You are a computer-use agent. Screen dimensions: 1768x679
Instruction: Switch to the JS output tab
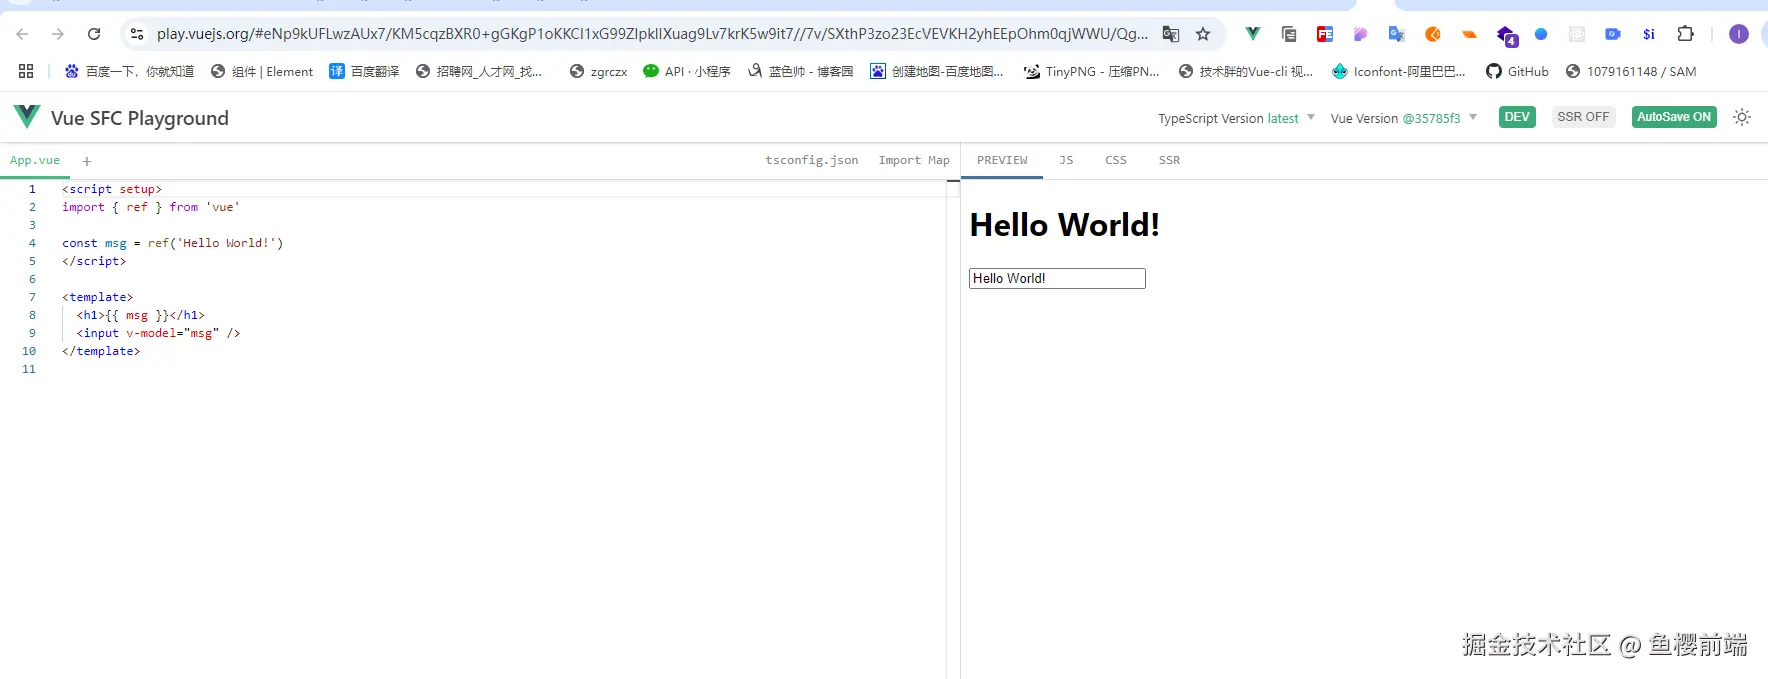point(1066,160)
